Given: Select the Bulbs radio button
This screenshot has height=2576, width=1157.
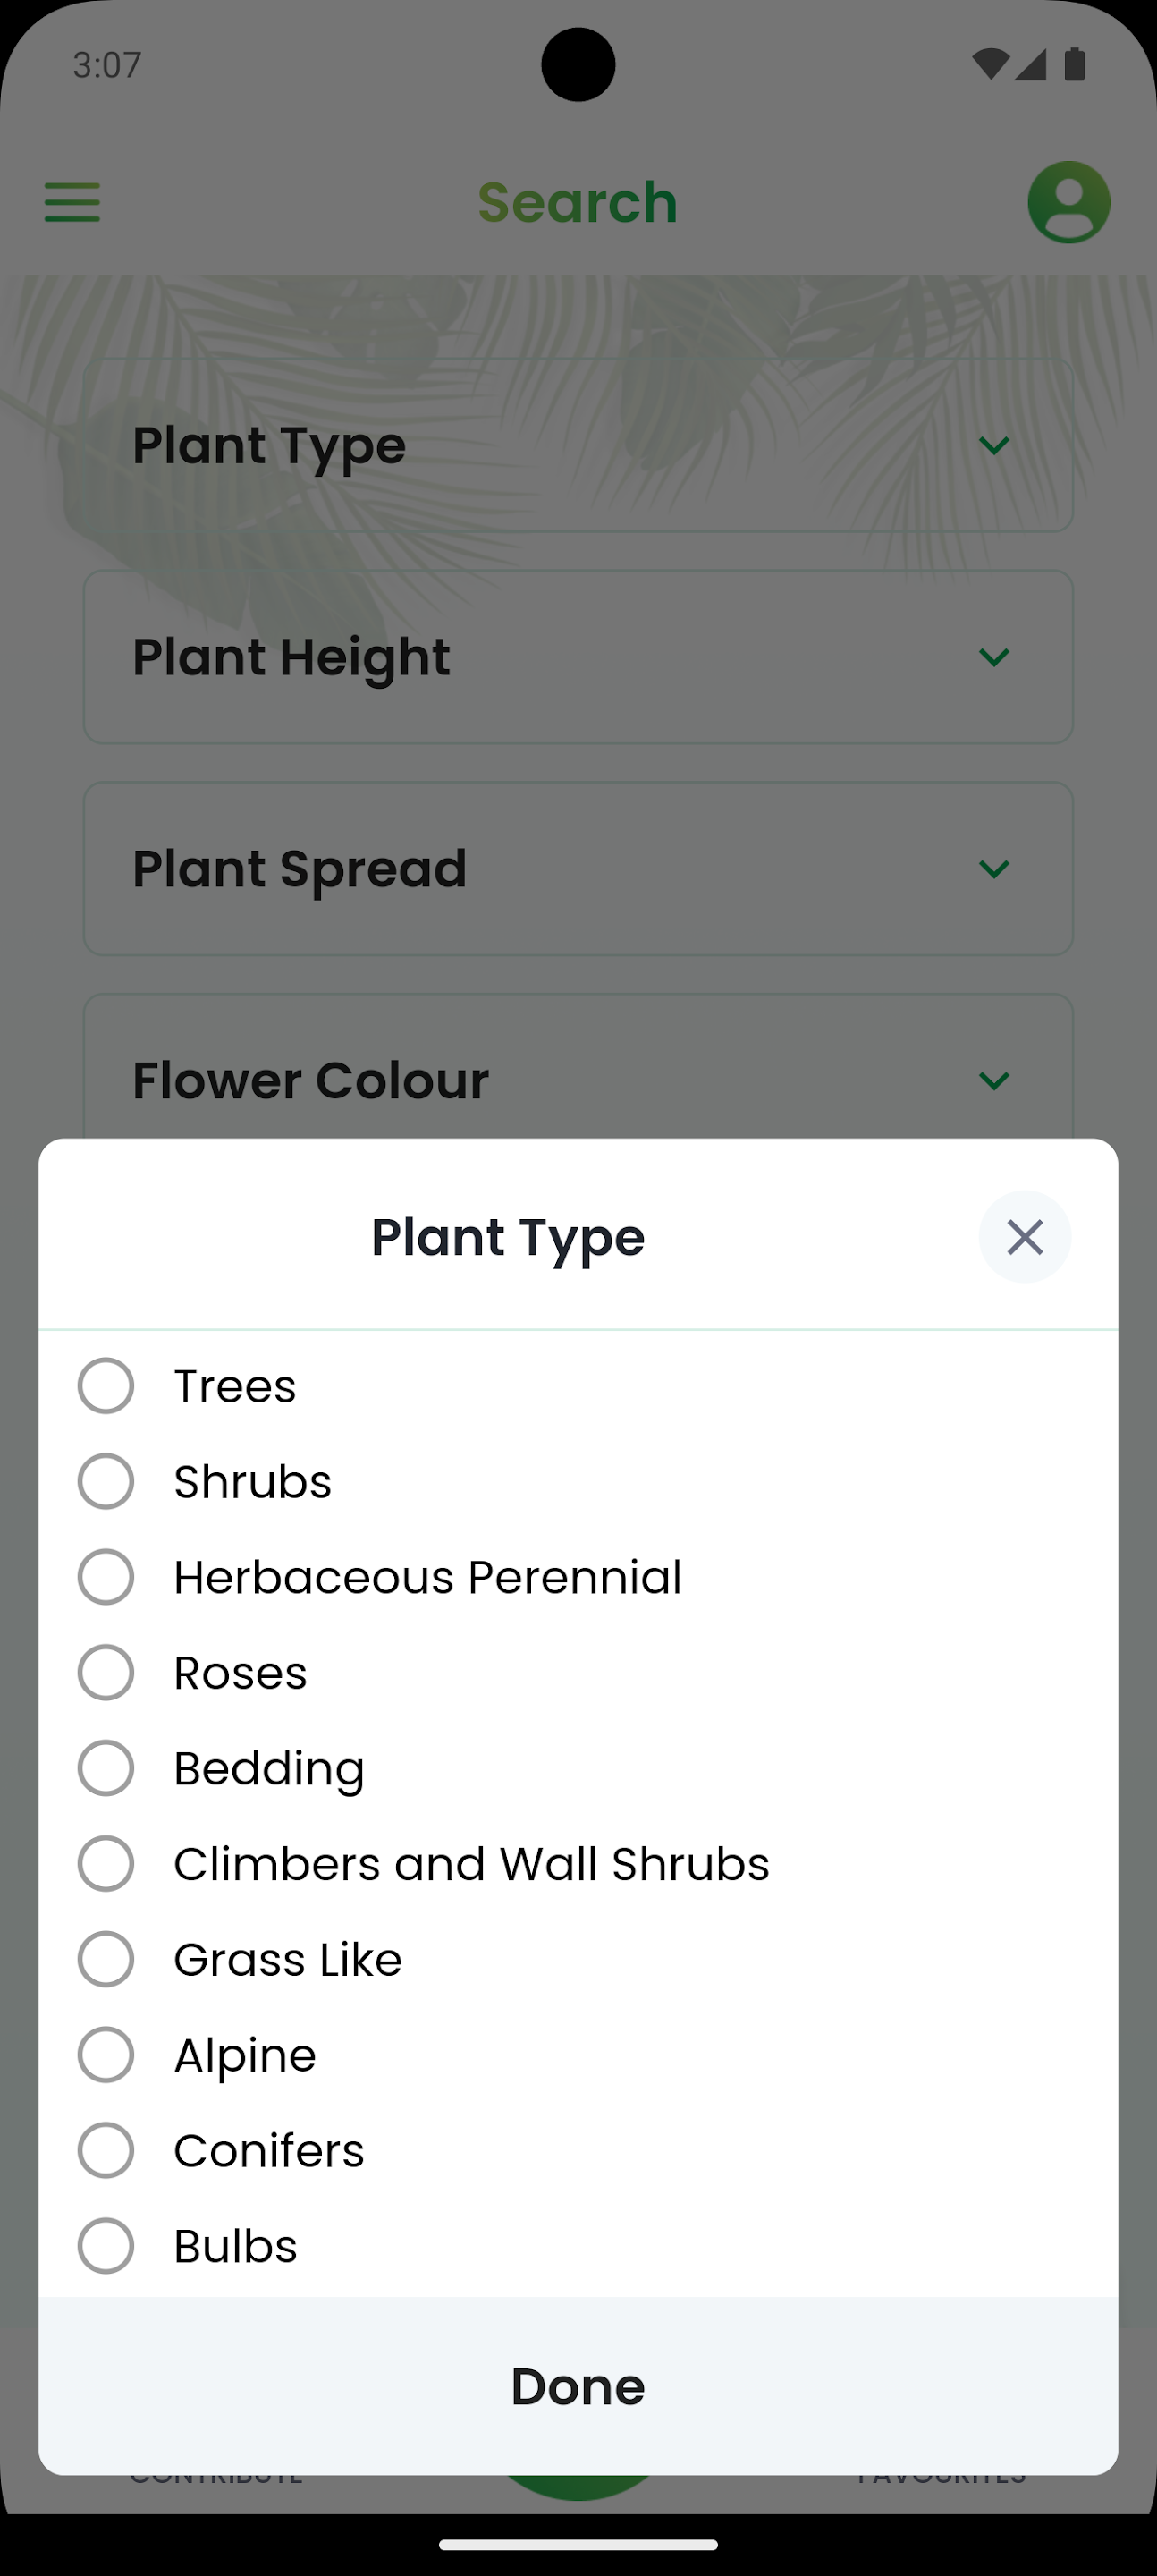Looking at the screenshot, I should click(x=106, y=2245).
